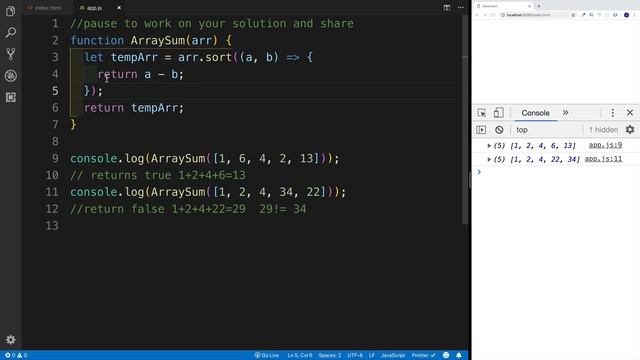This screenshot has height=360, width=640.
Task: Expand the [1, 2, 4, 22, 34] array
Action: pyautogui.click(x=489, y=159)
